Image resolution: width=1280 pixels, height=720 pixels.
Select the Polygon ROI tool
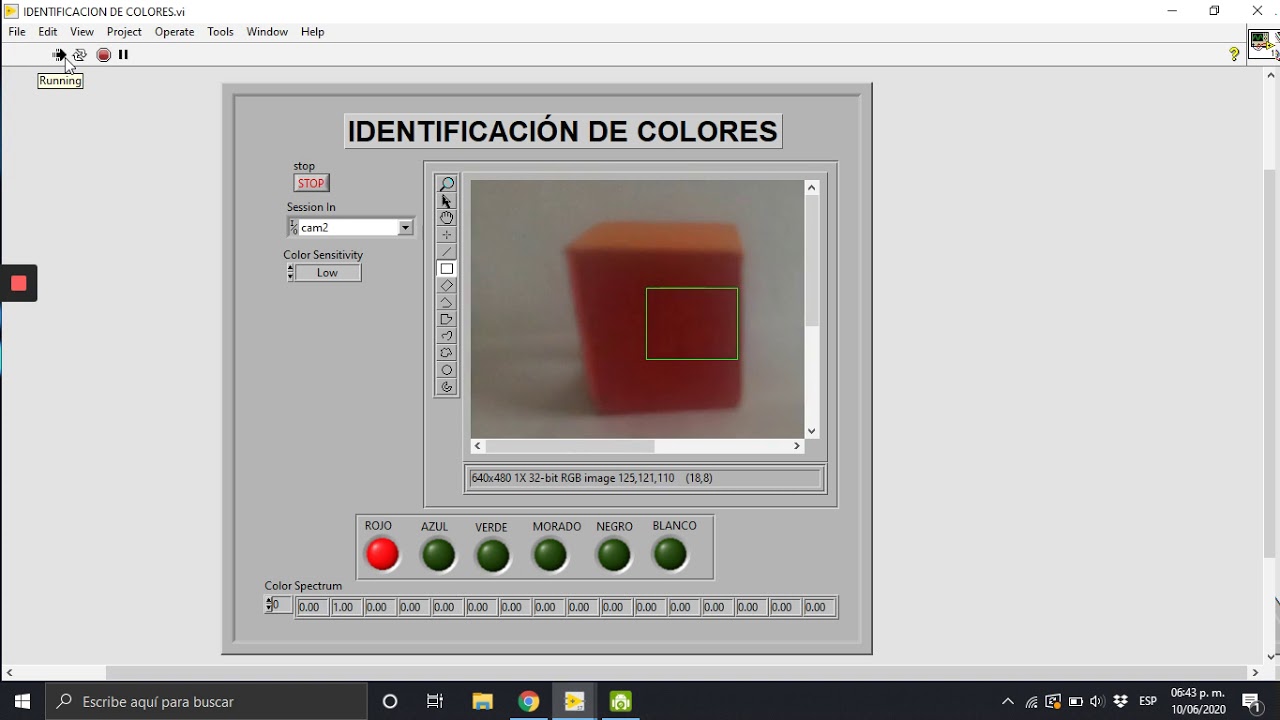point(447,320)
